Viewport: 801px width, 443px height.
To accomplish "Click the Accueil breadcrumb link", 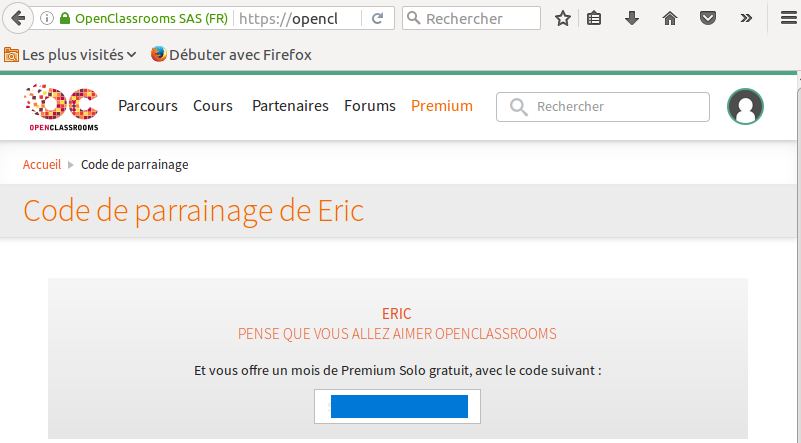I will 42,164.
